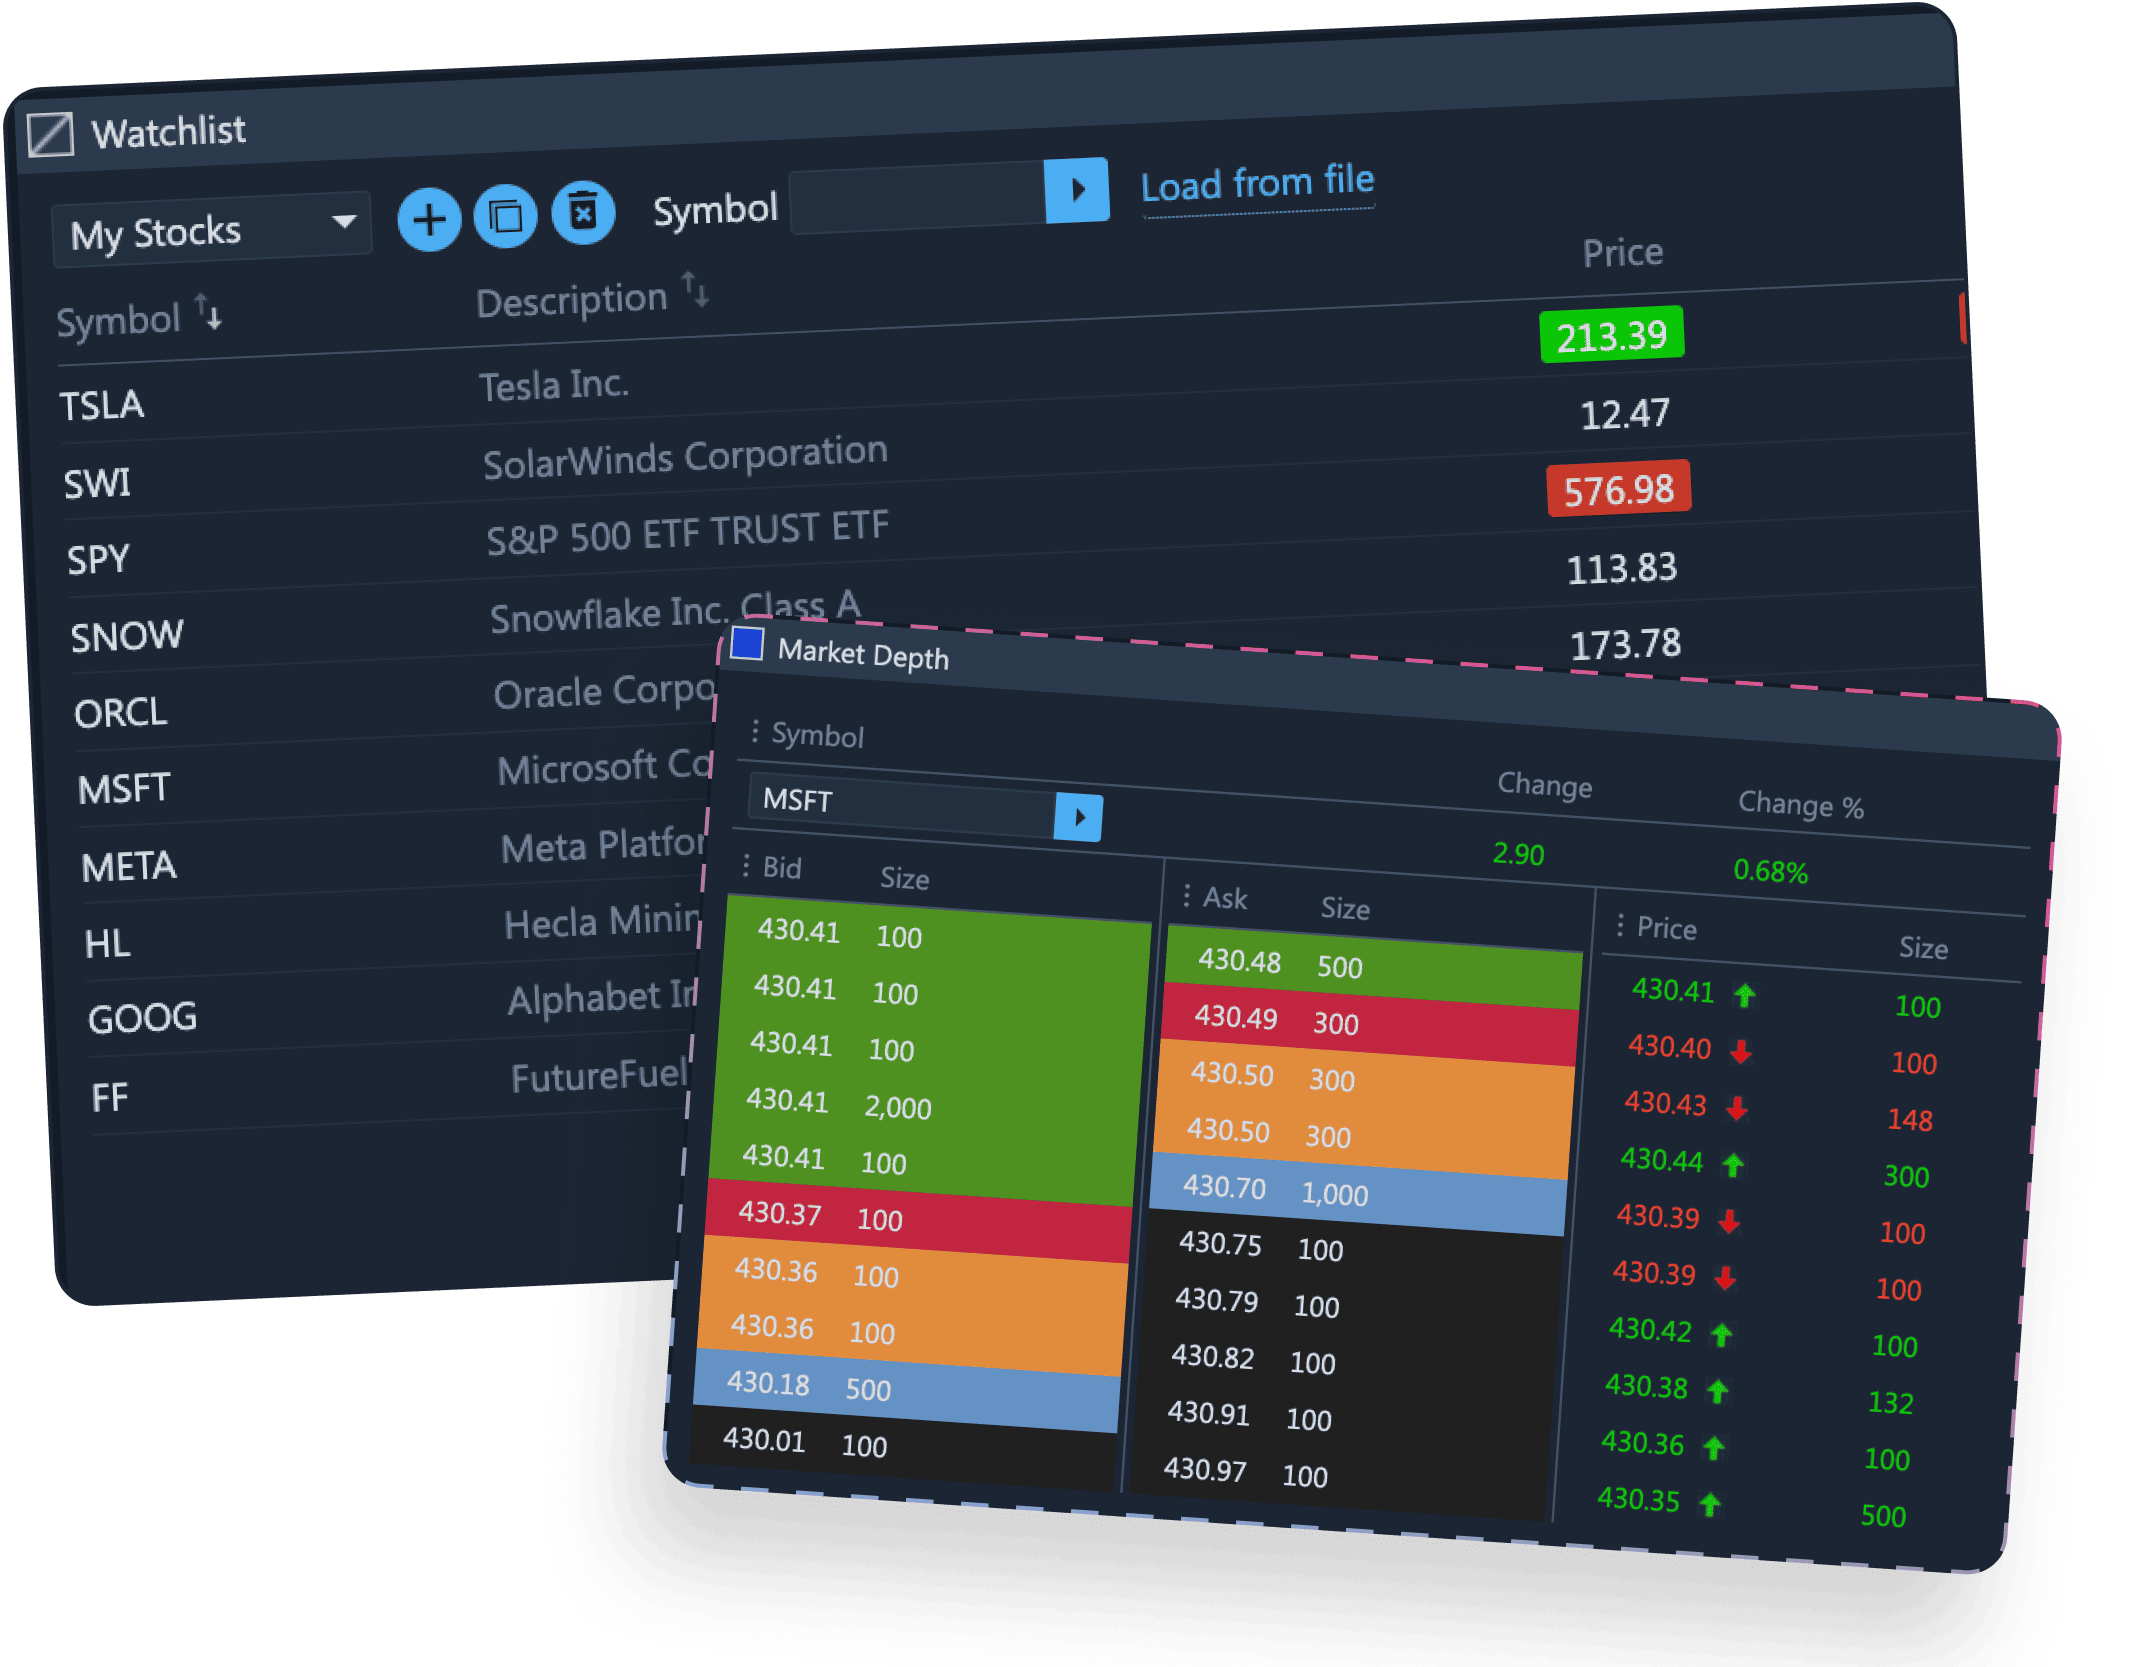Click the blue Market Depth color square
The width and height of the screenshot is (2130, 1667).
point(747,643)
